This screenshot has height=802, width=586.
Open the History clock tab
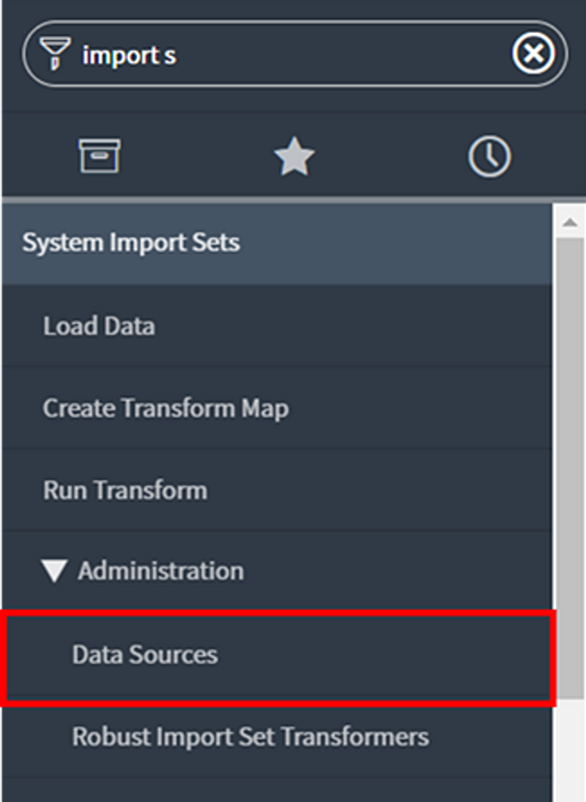point(489,156)
